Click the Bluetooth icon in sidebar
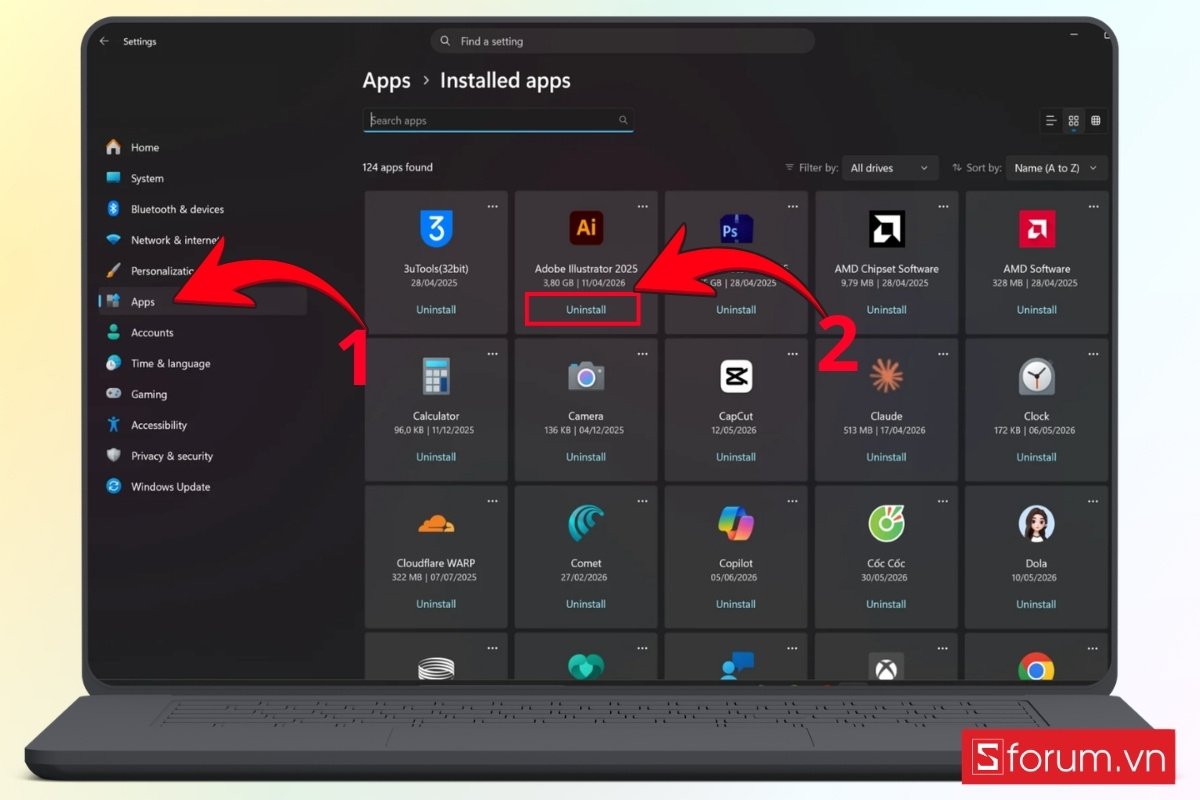The width and height of the screenshot is (1200, 800). tap(113, 209)
